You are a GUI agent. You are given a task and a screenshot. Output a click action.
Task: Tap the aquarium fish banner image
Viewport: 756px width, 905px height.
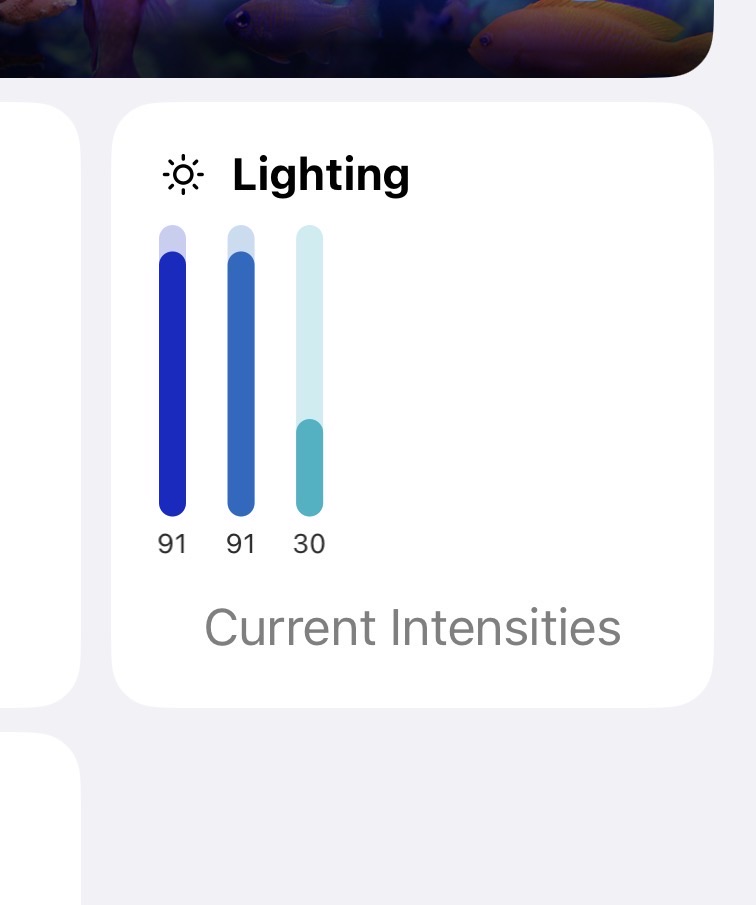pos(357,38)
